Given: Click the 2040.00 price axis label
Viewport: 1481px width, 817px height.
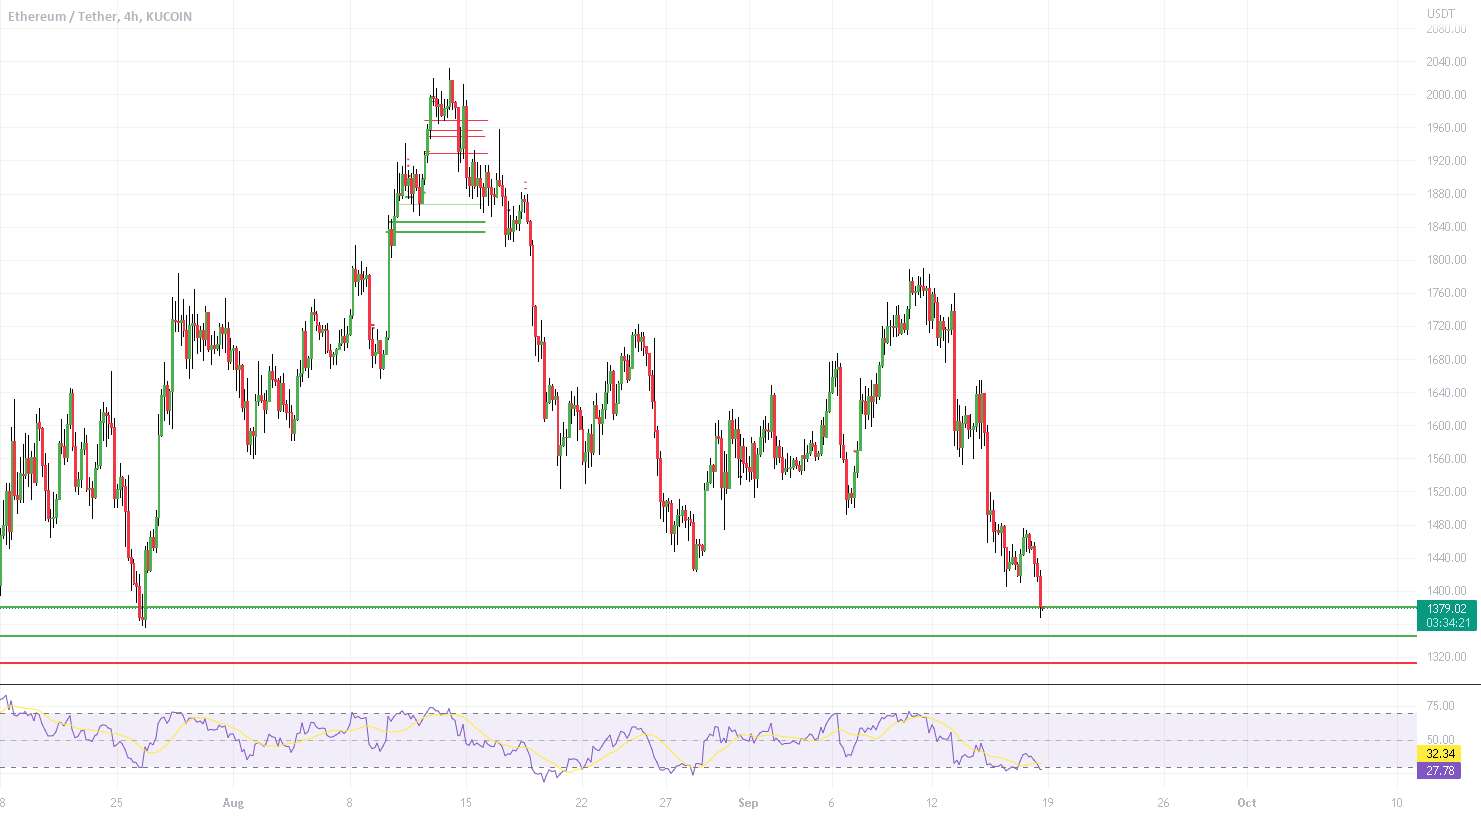Looking at the screenshot, I should pyautogui.click(x=1446, y=62).
